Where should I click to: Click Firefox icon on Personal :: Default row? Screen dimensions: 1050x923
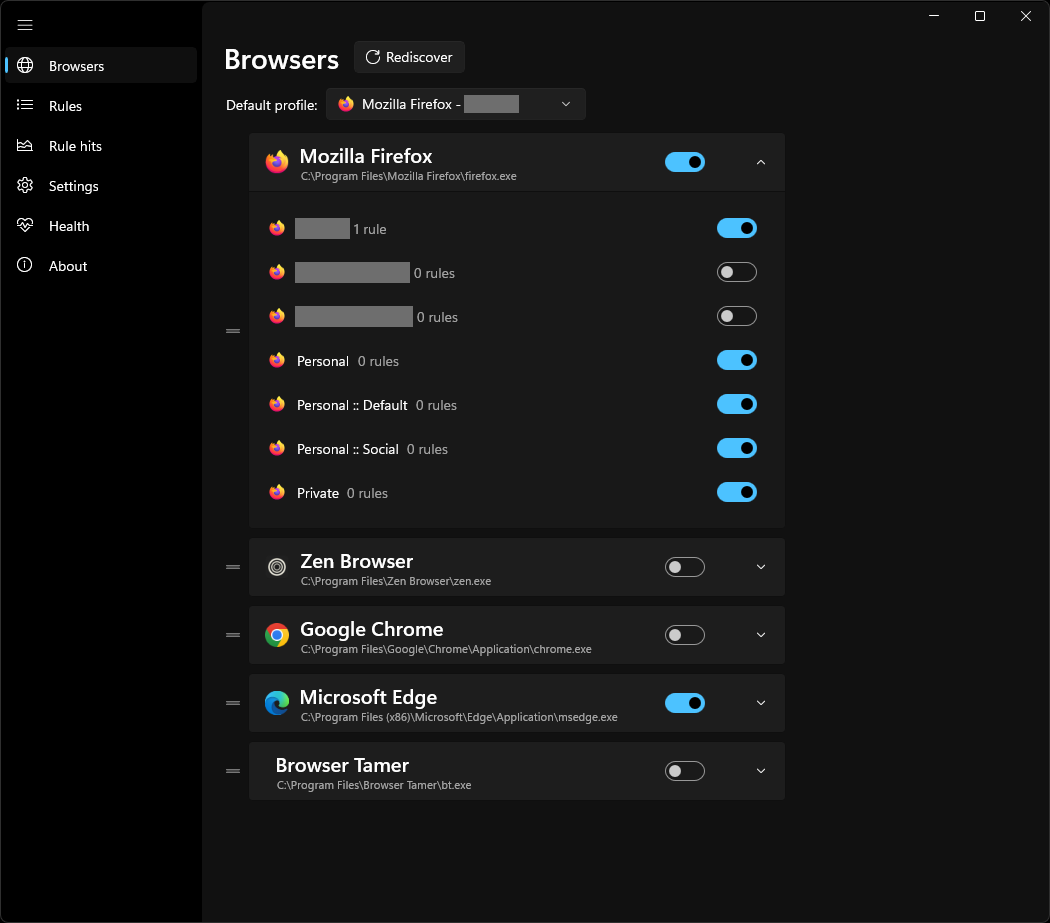point(277,405)
